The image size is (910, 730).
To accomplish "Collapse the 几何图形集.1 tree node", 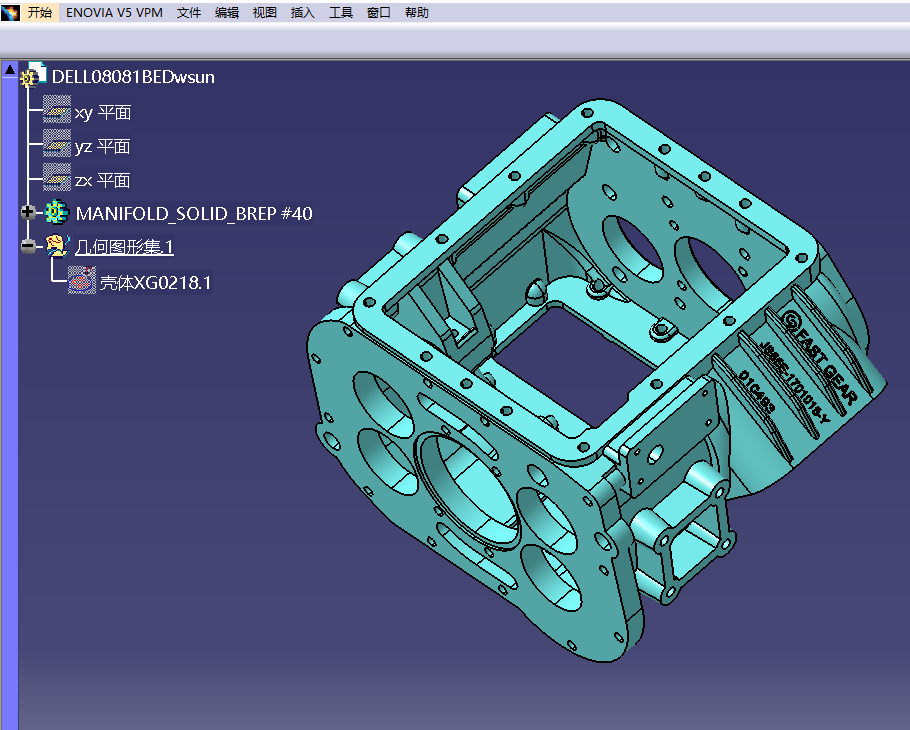I will [28, 247].
